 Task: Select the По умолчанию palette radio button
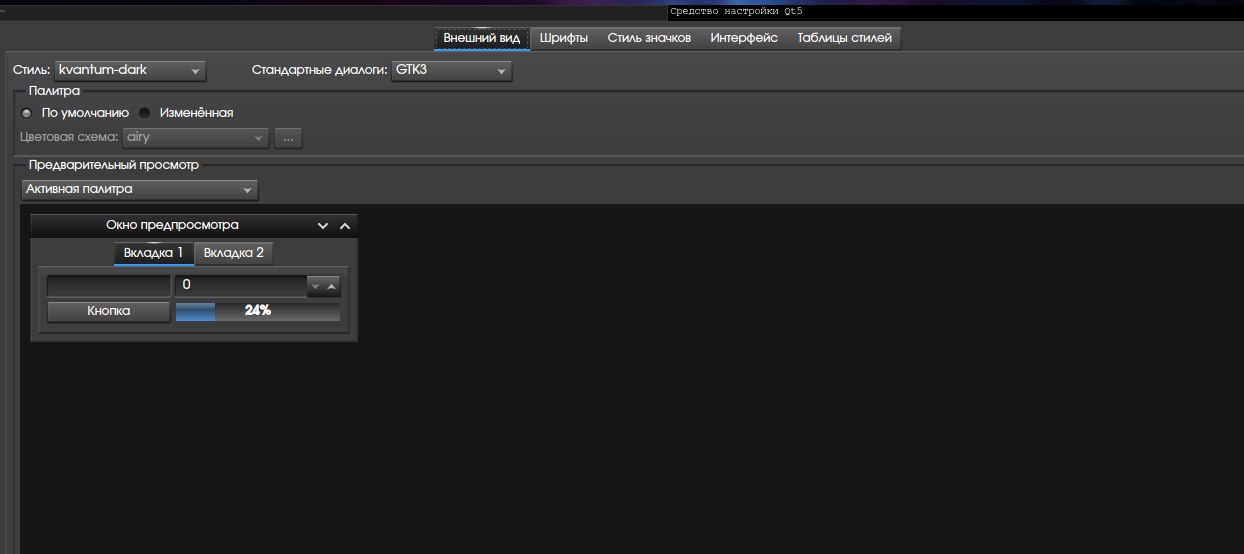tap(74, 113)
